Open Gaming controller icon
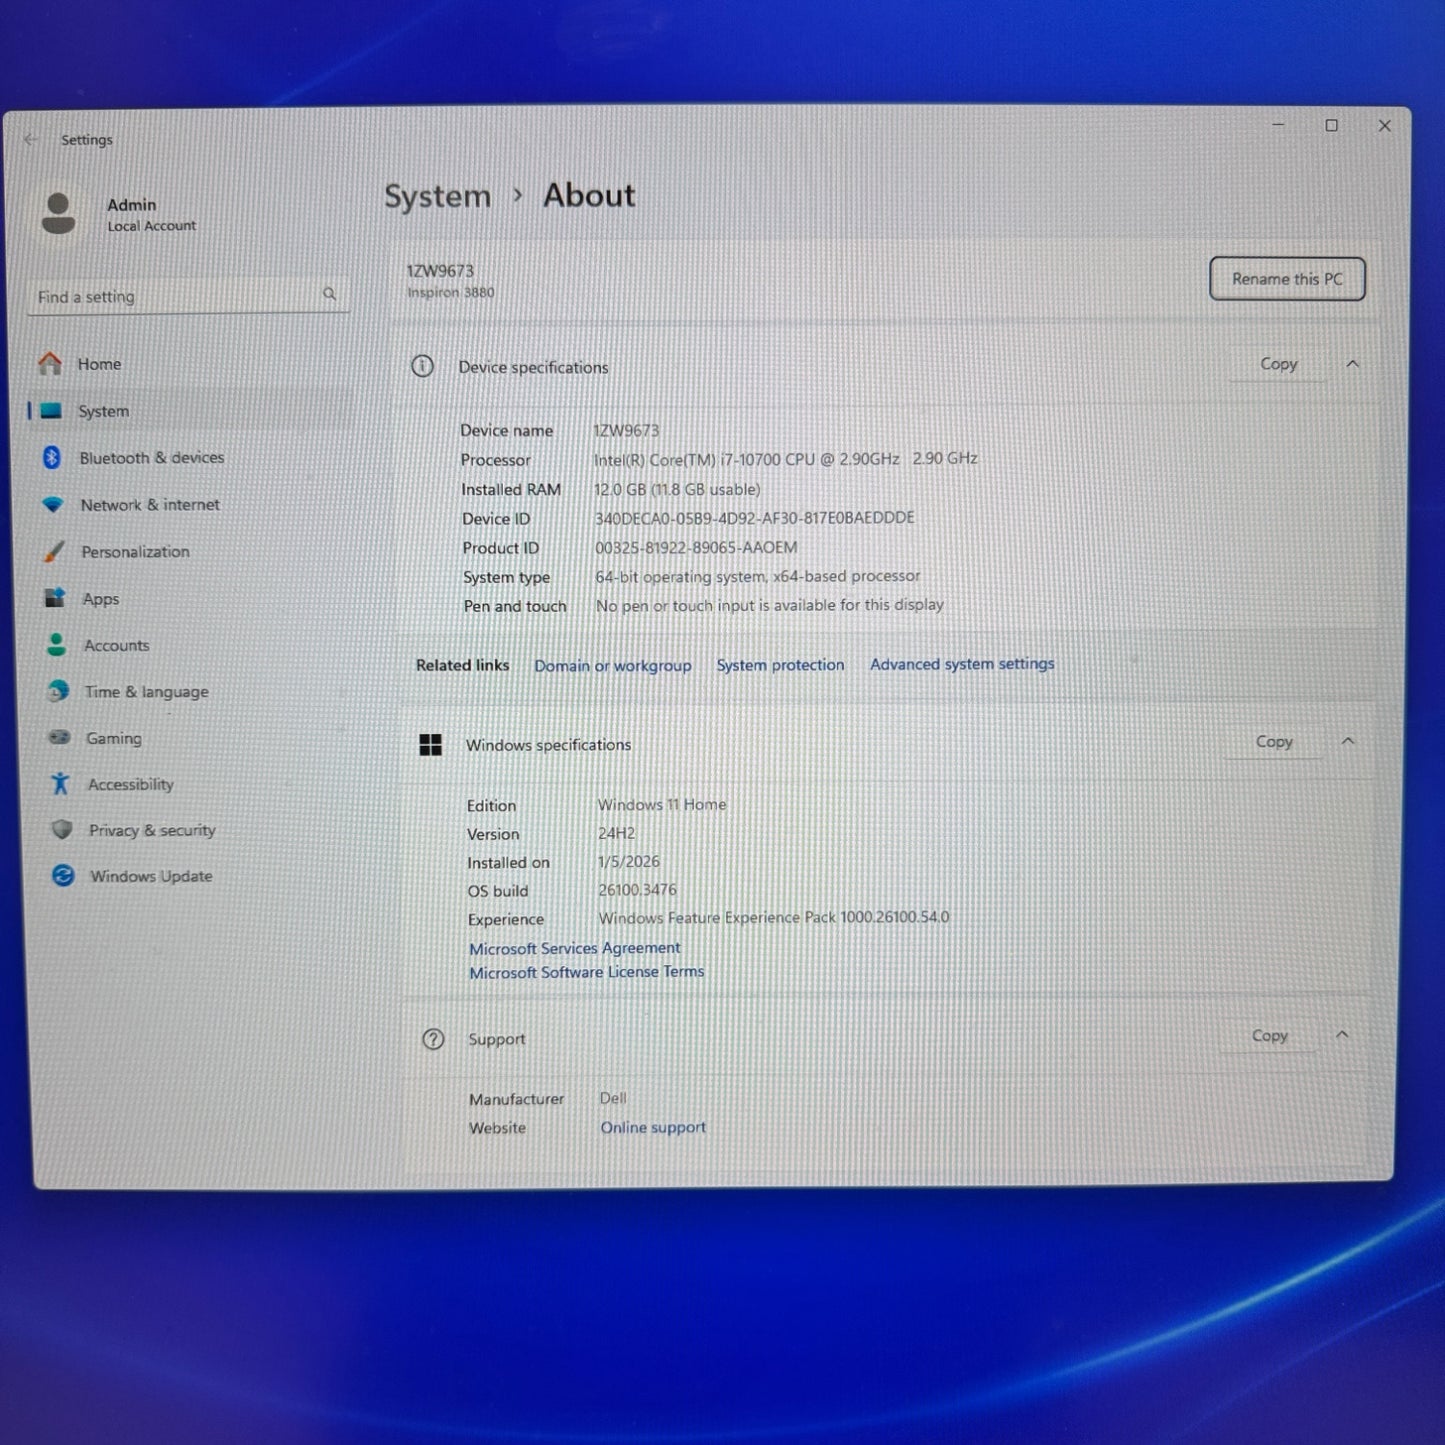 point(60,738)
